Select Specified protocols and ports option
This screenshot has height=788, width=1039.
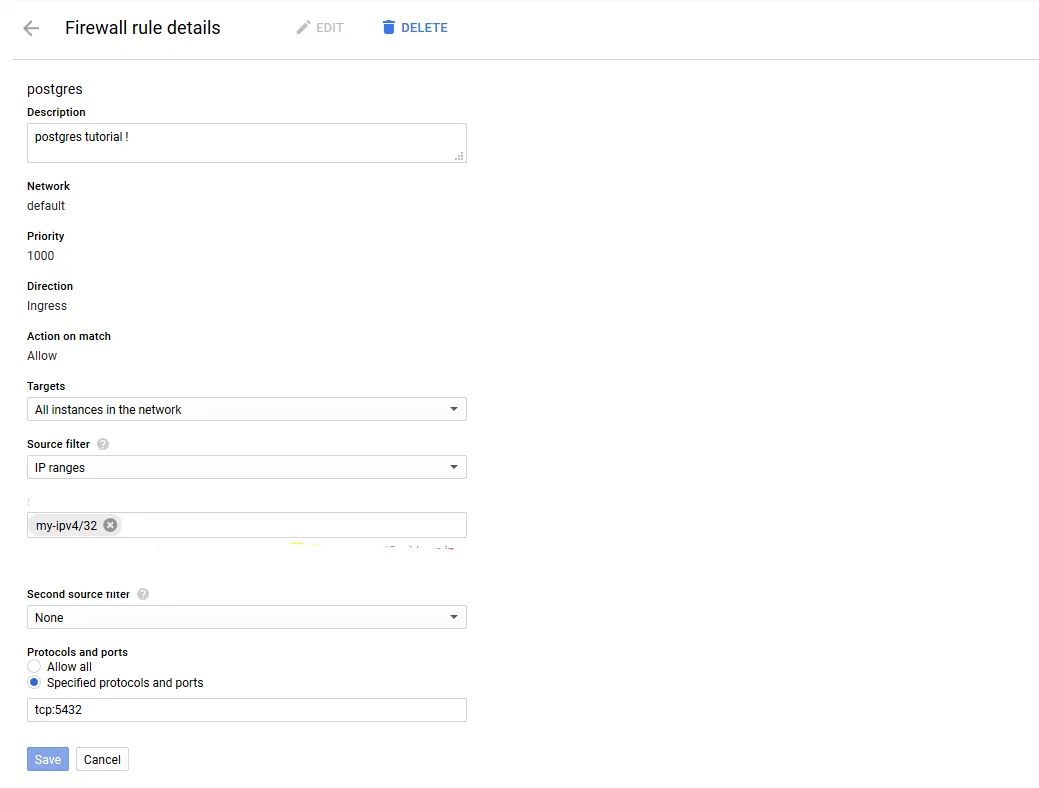[x=34, y=683]
